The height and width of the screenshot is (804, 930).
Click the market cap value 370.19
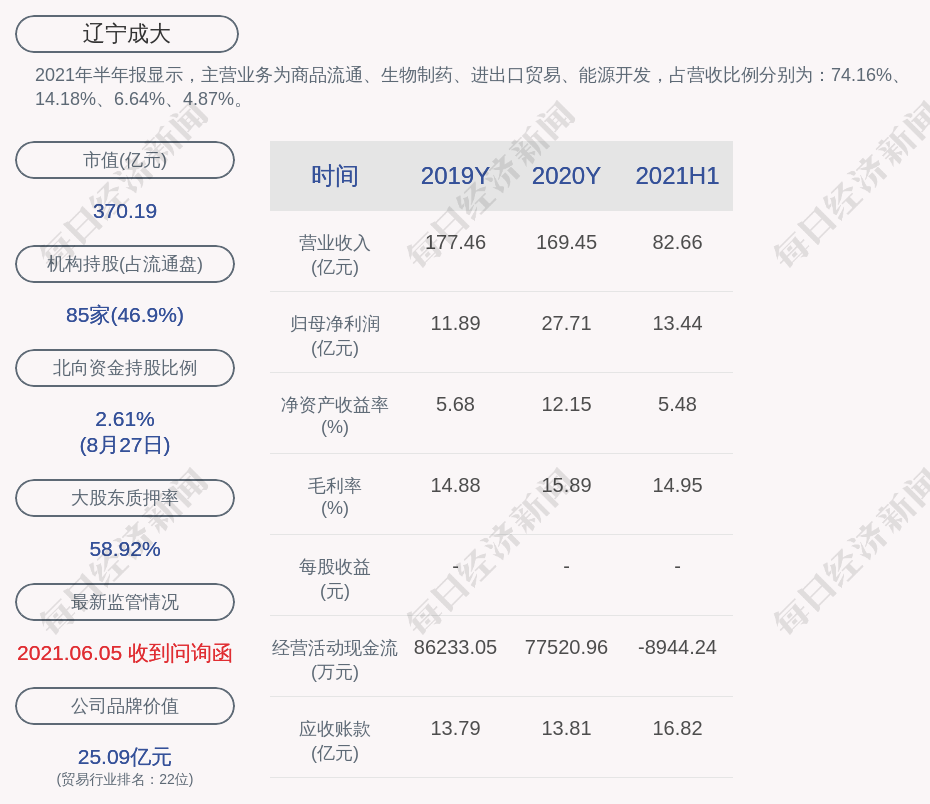(125, 211)
